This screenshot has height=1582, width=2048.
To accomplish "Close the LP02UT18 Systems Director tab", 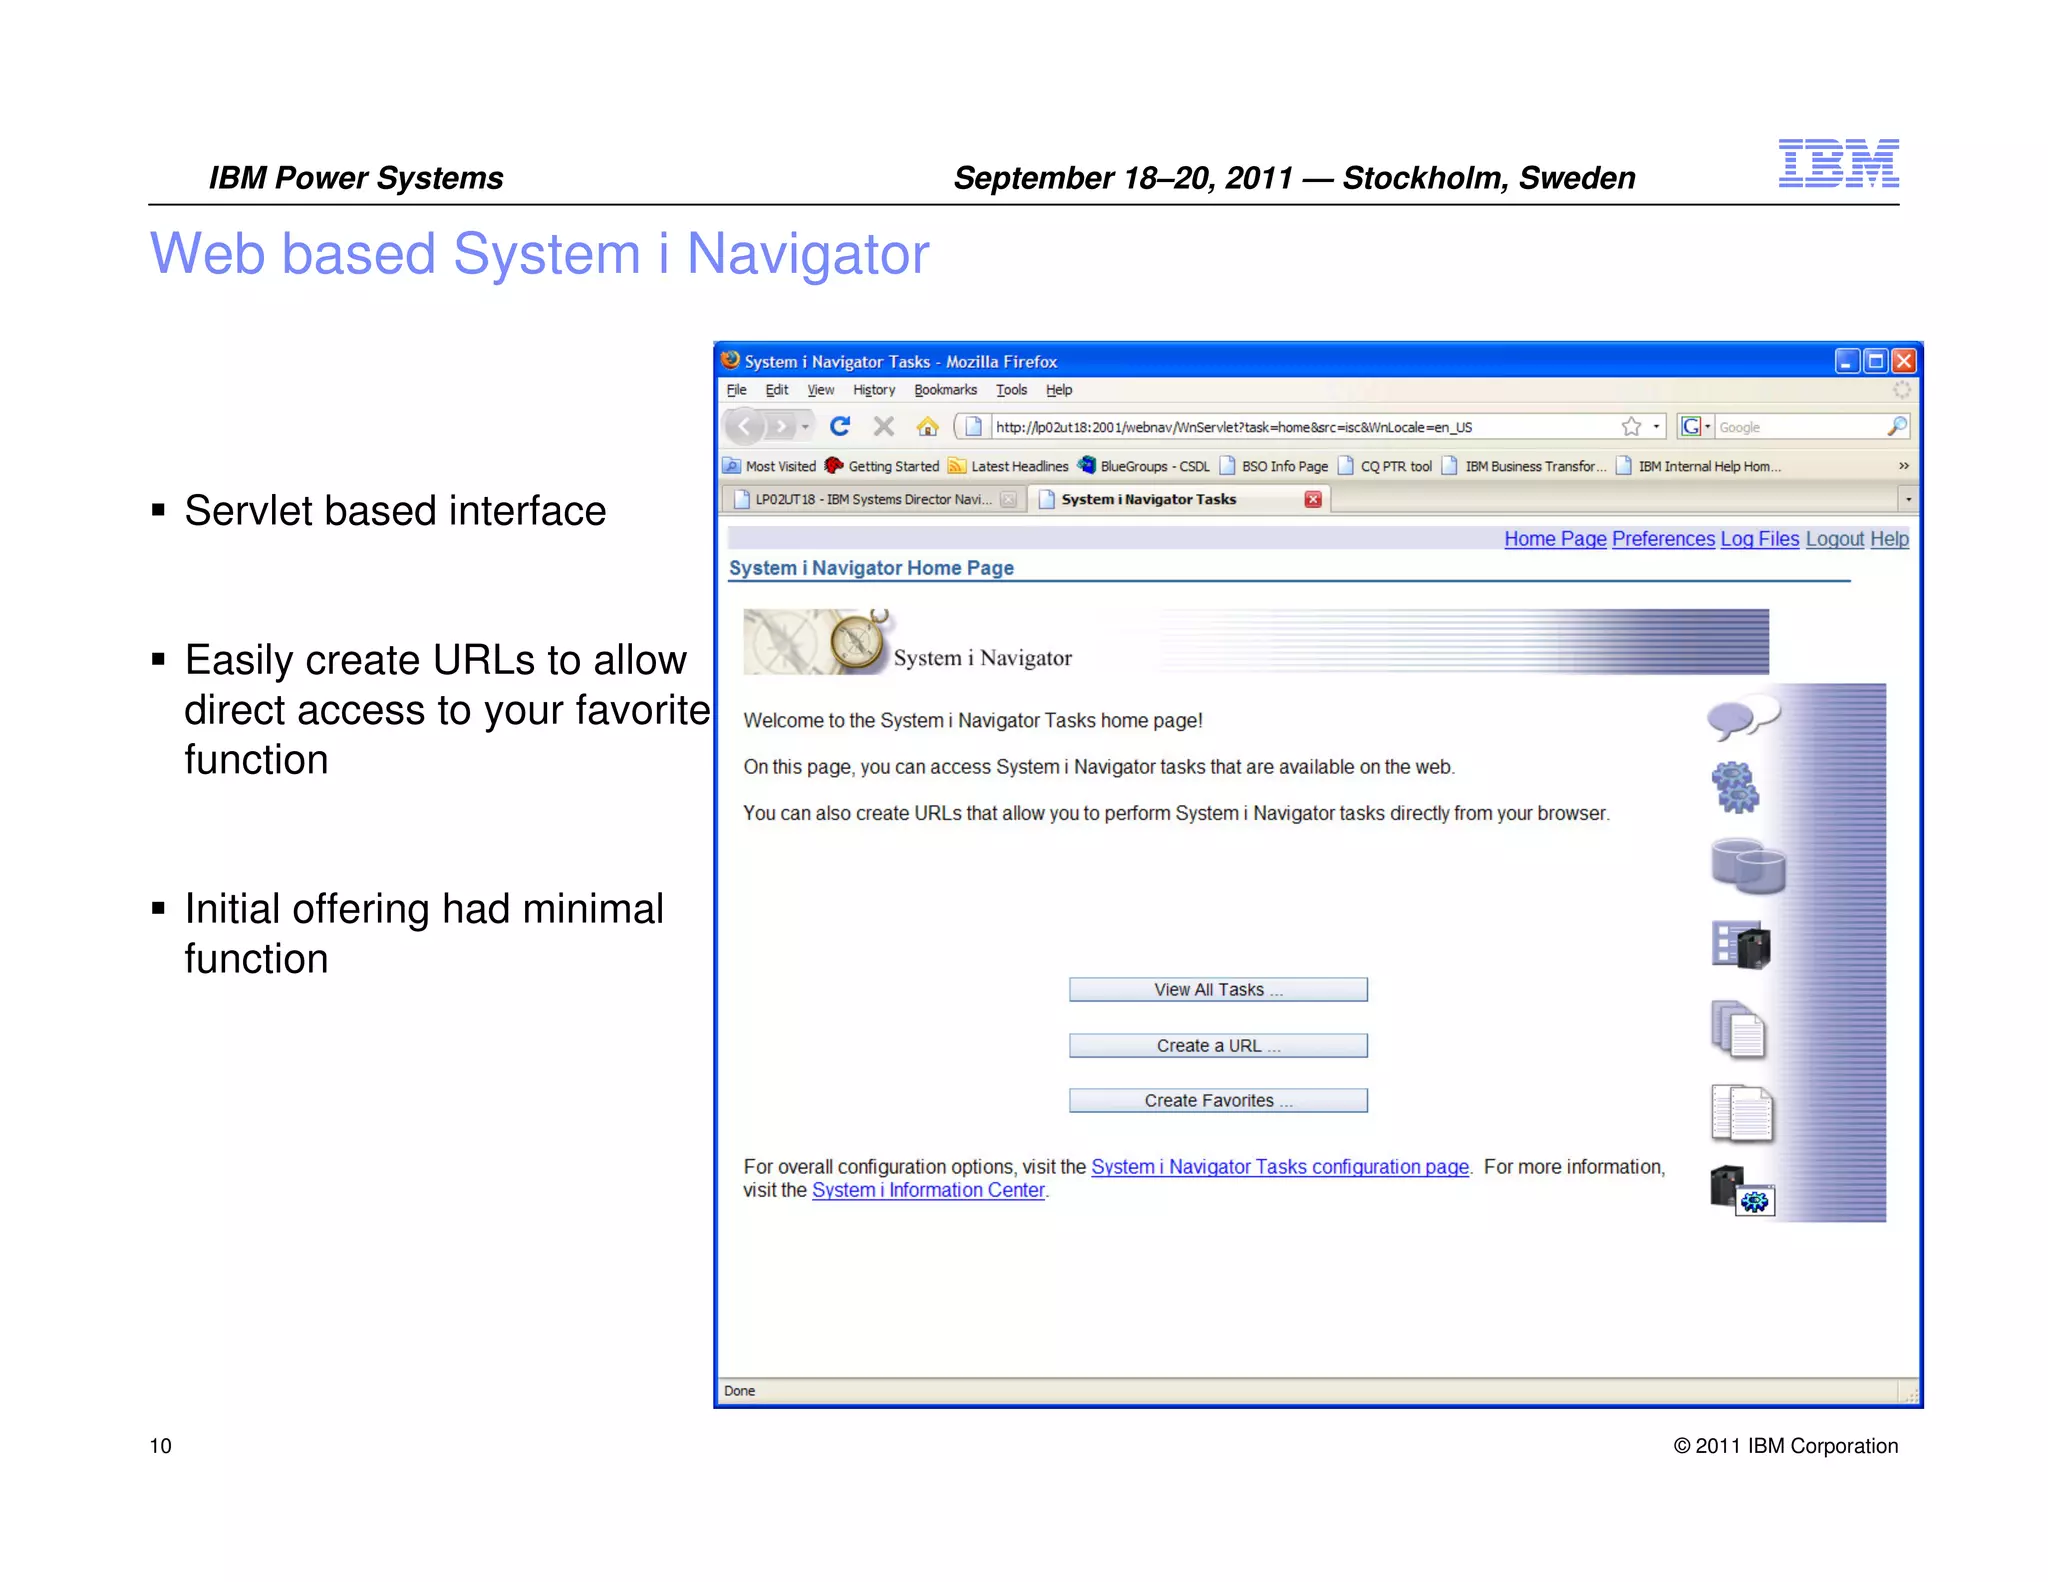I will click(x=1009, y=499).
